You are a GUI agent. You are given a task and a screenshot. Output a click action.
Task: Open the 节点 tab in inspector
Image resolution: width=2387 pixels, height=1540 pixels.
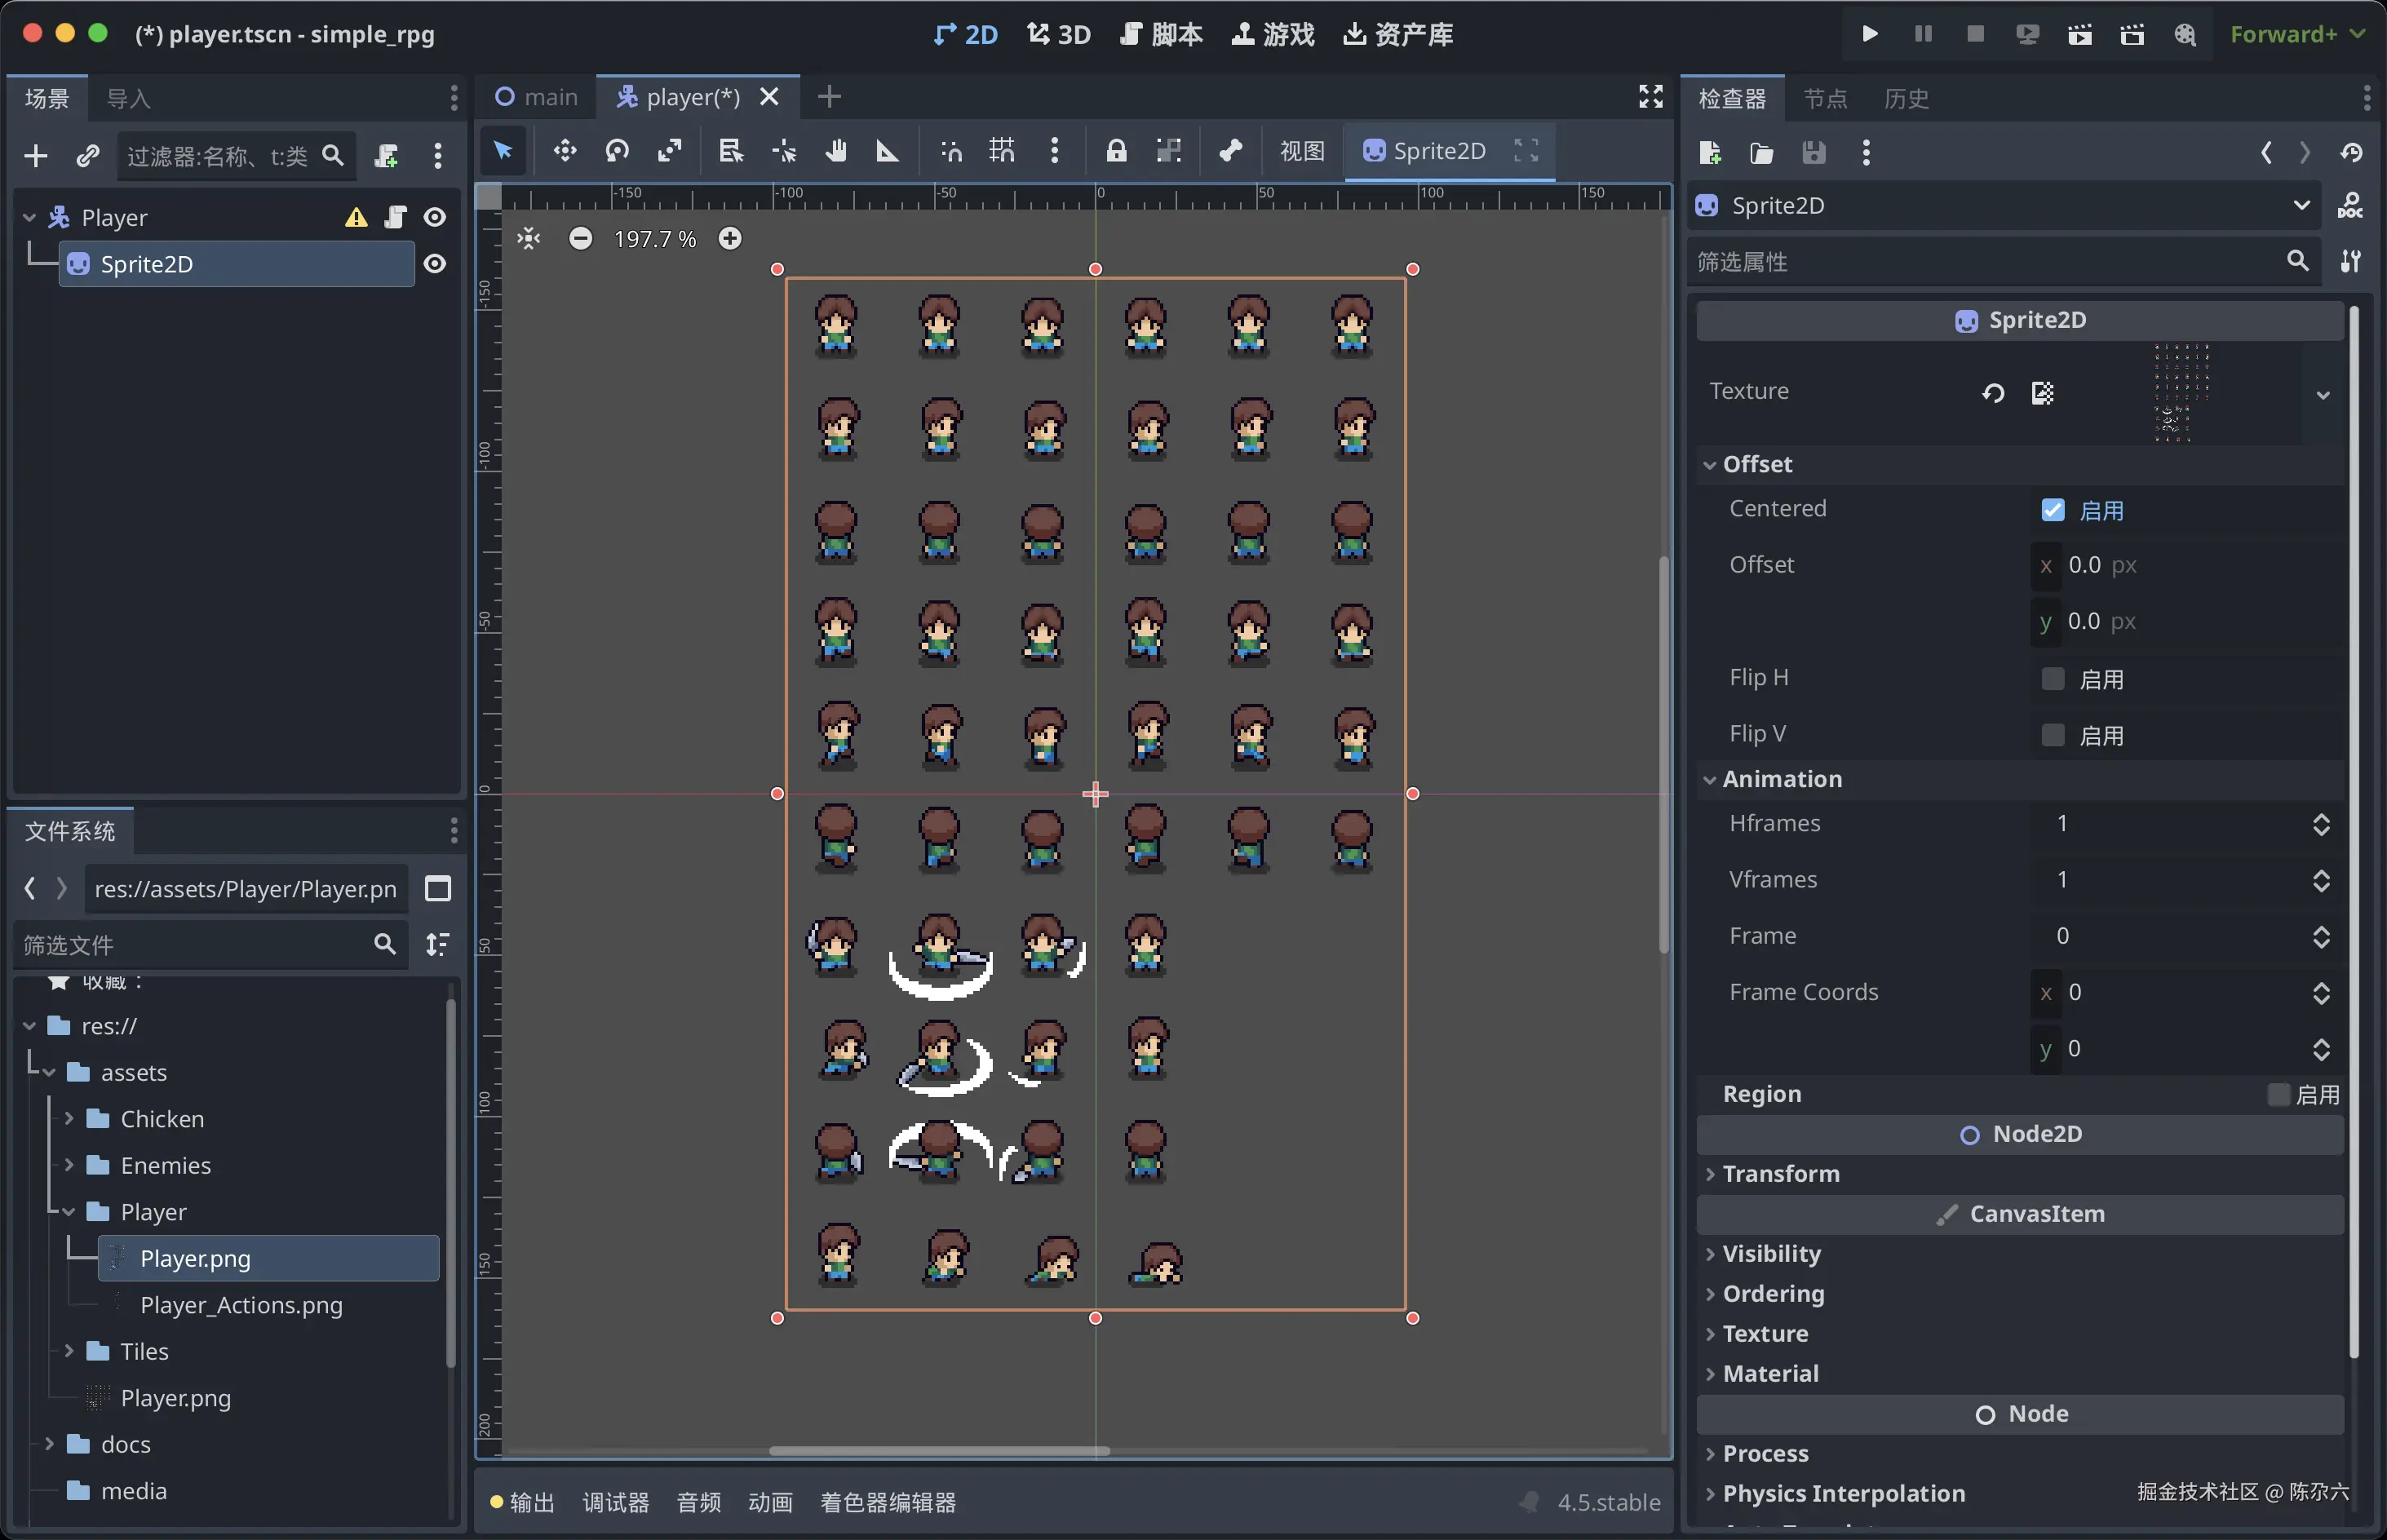[x=1824, y=98]
